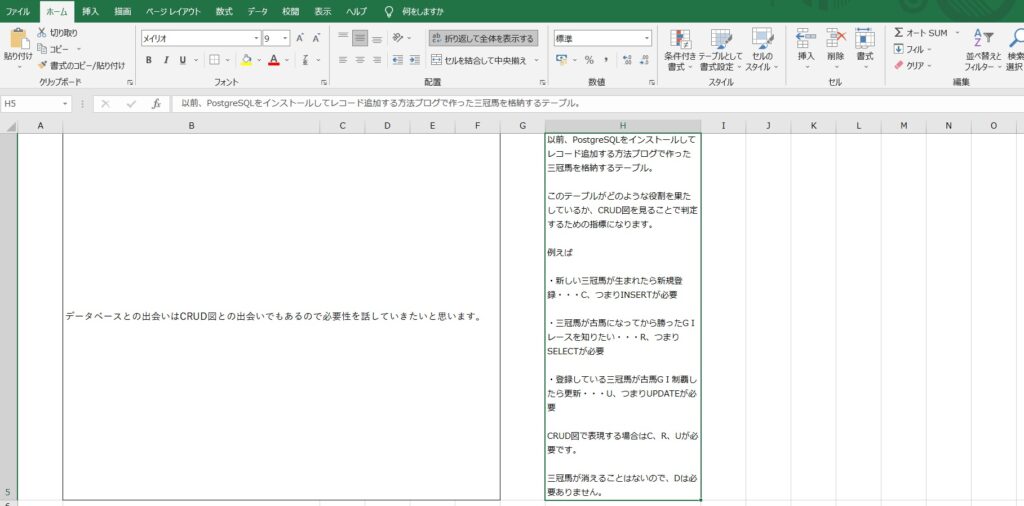This screenshot has height=506, width=1024.
Task: Toggle Underline formatting
Action: [182, 60]
